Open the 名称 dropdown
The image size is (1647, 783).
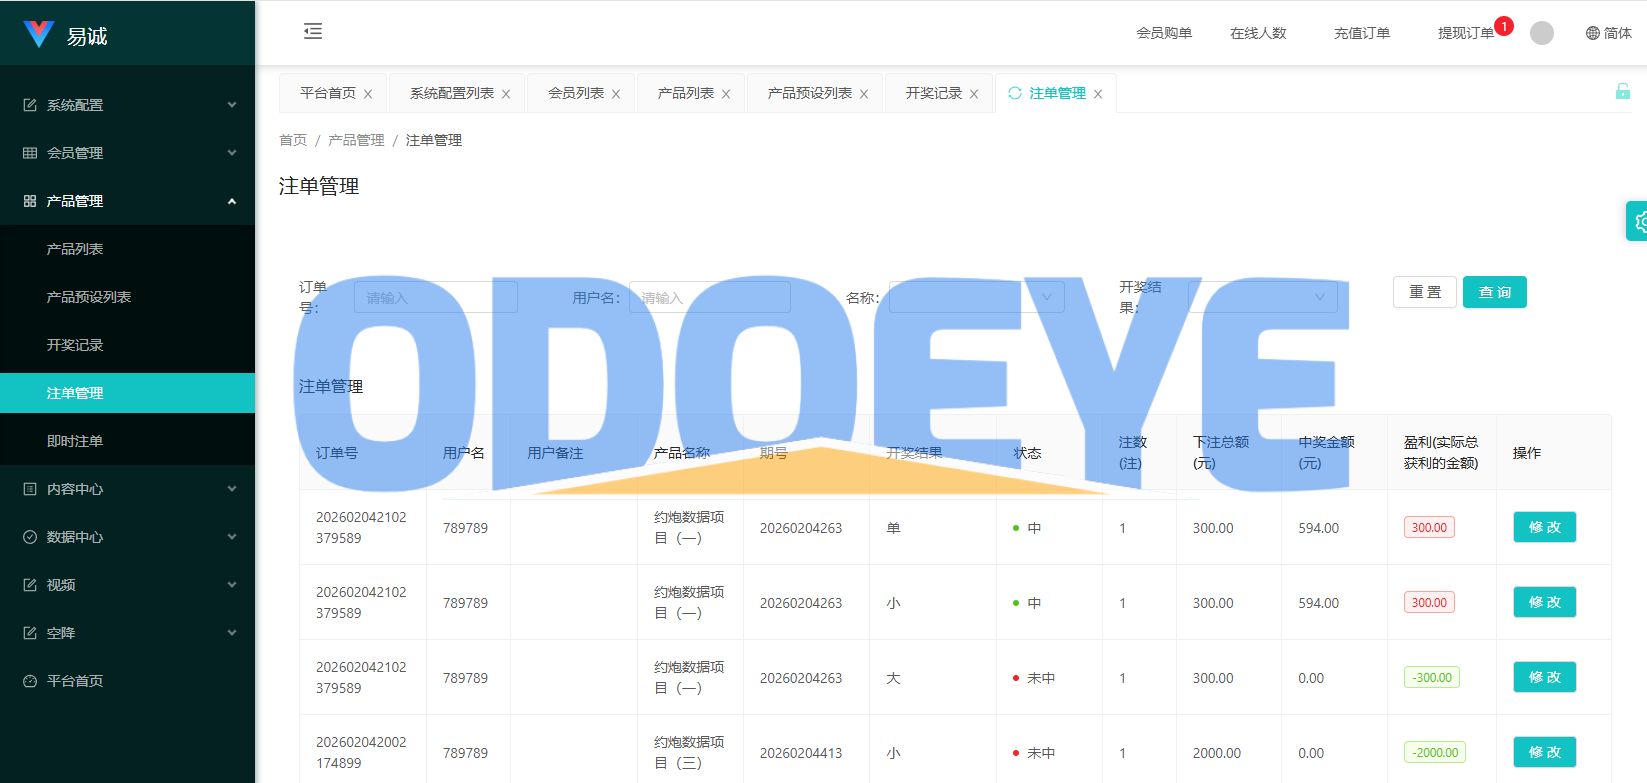coord(977,297)
